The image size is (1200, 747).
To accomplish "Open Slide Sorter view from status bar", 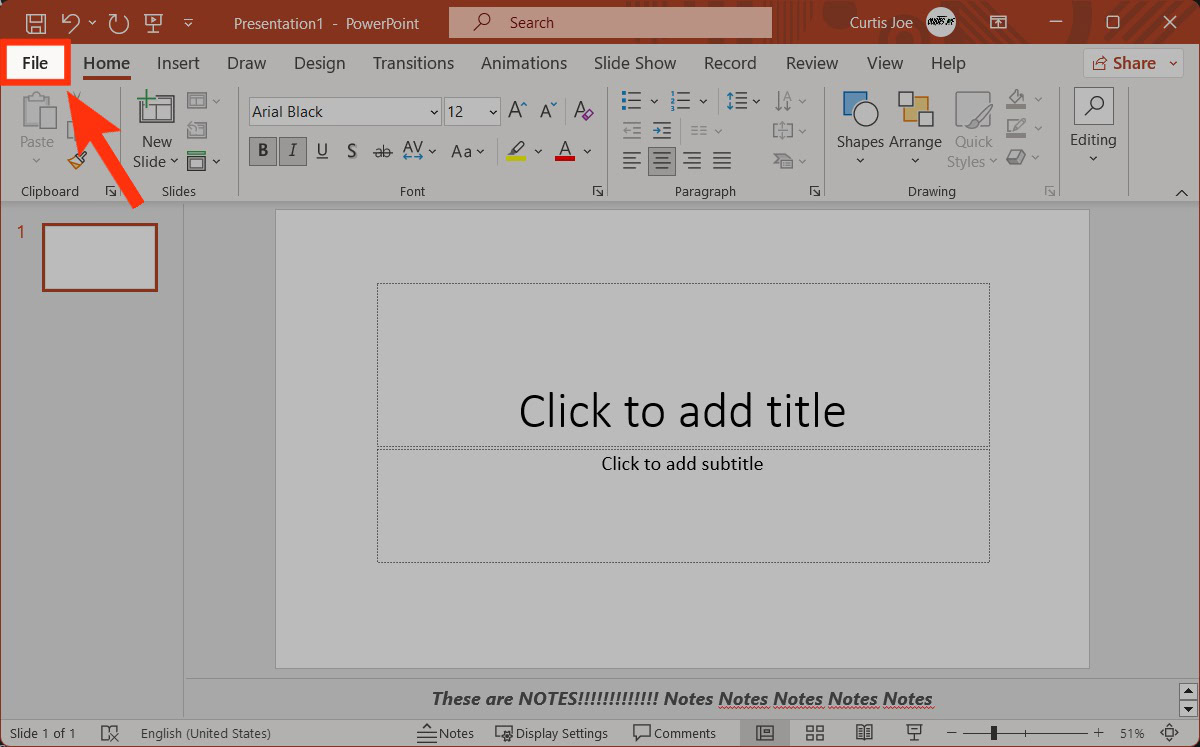I will coord(814,733).
